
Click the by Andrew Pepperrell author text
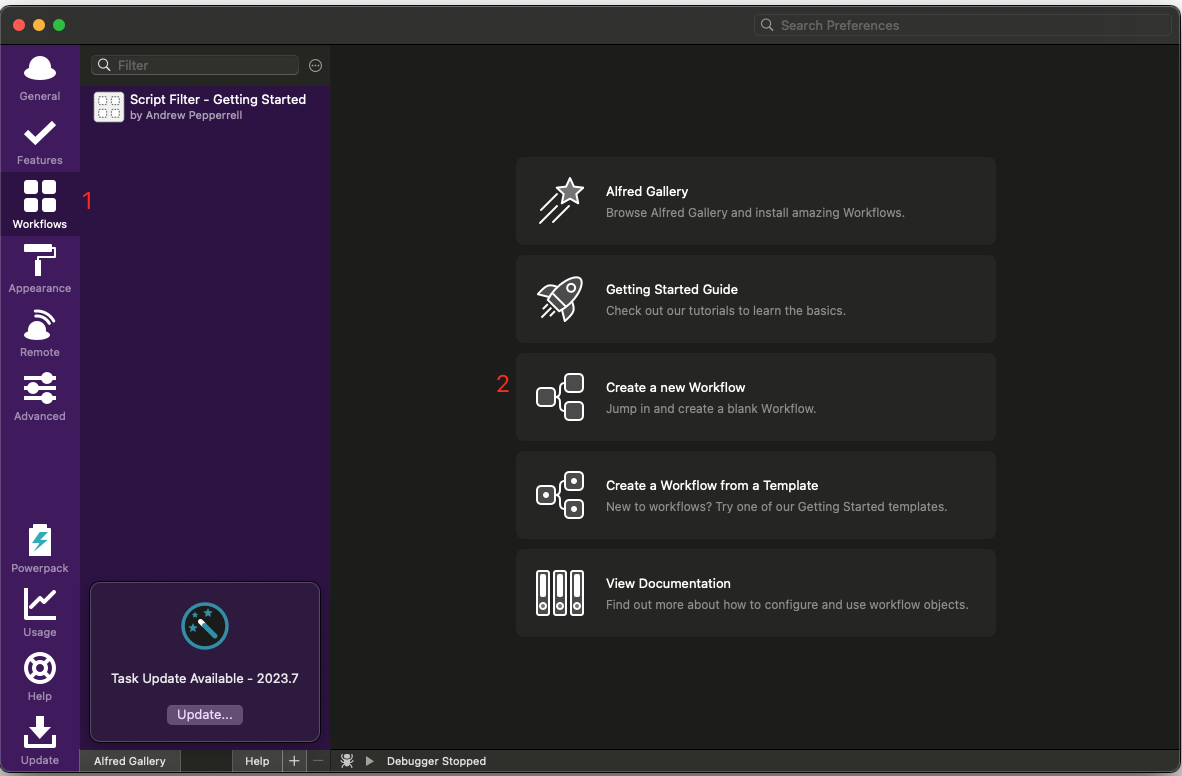[x=186, y=115]
